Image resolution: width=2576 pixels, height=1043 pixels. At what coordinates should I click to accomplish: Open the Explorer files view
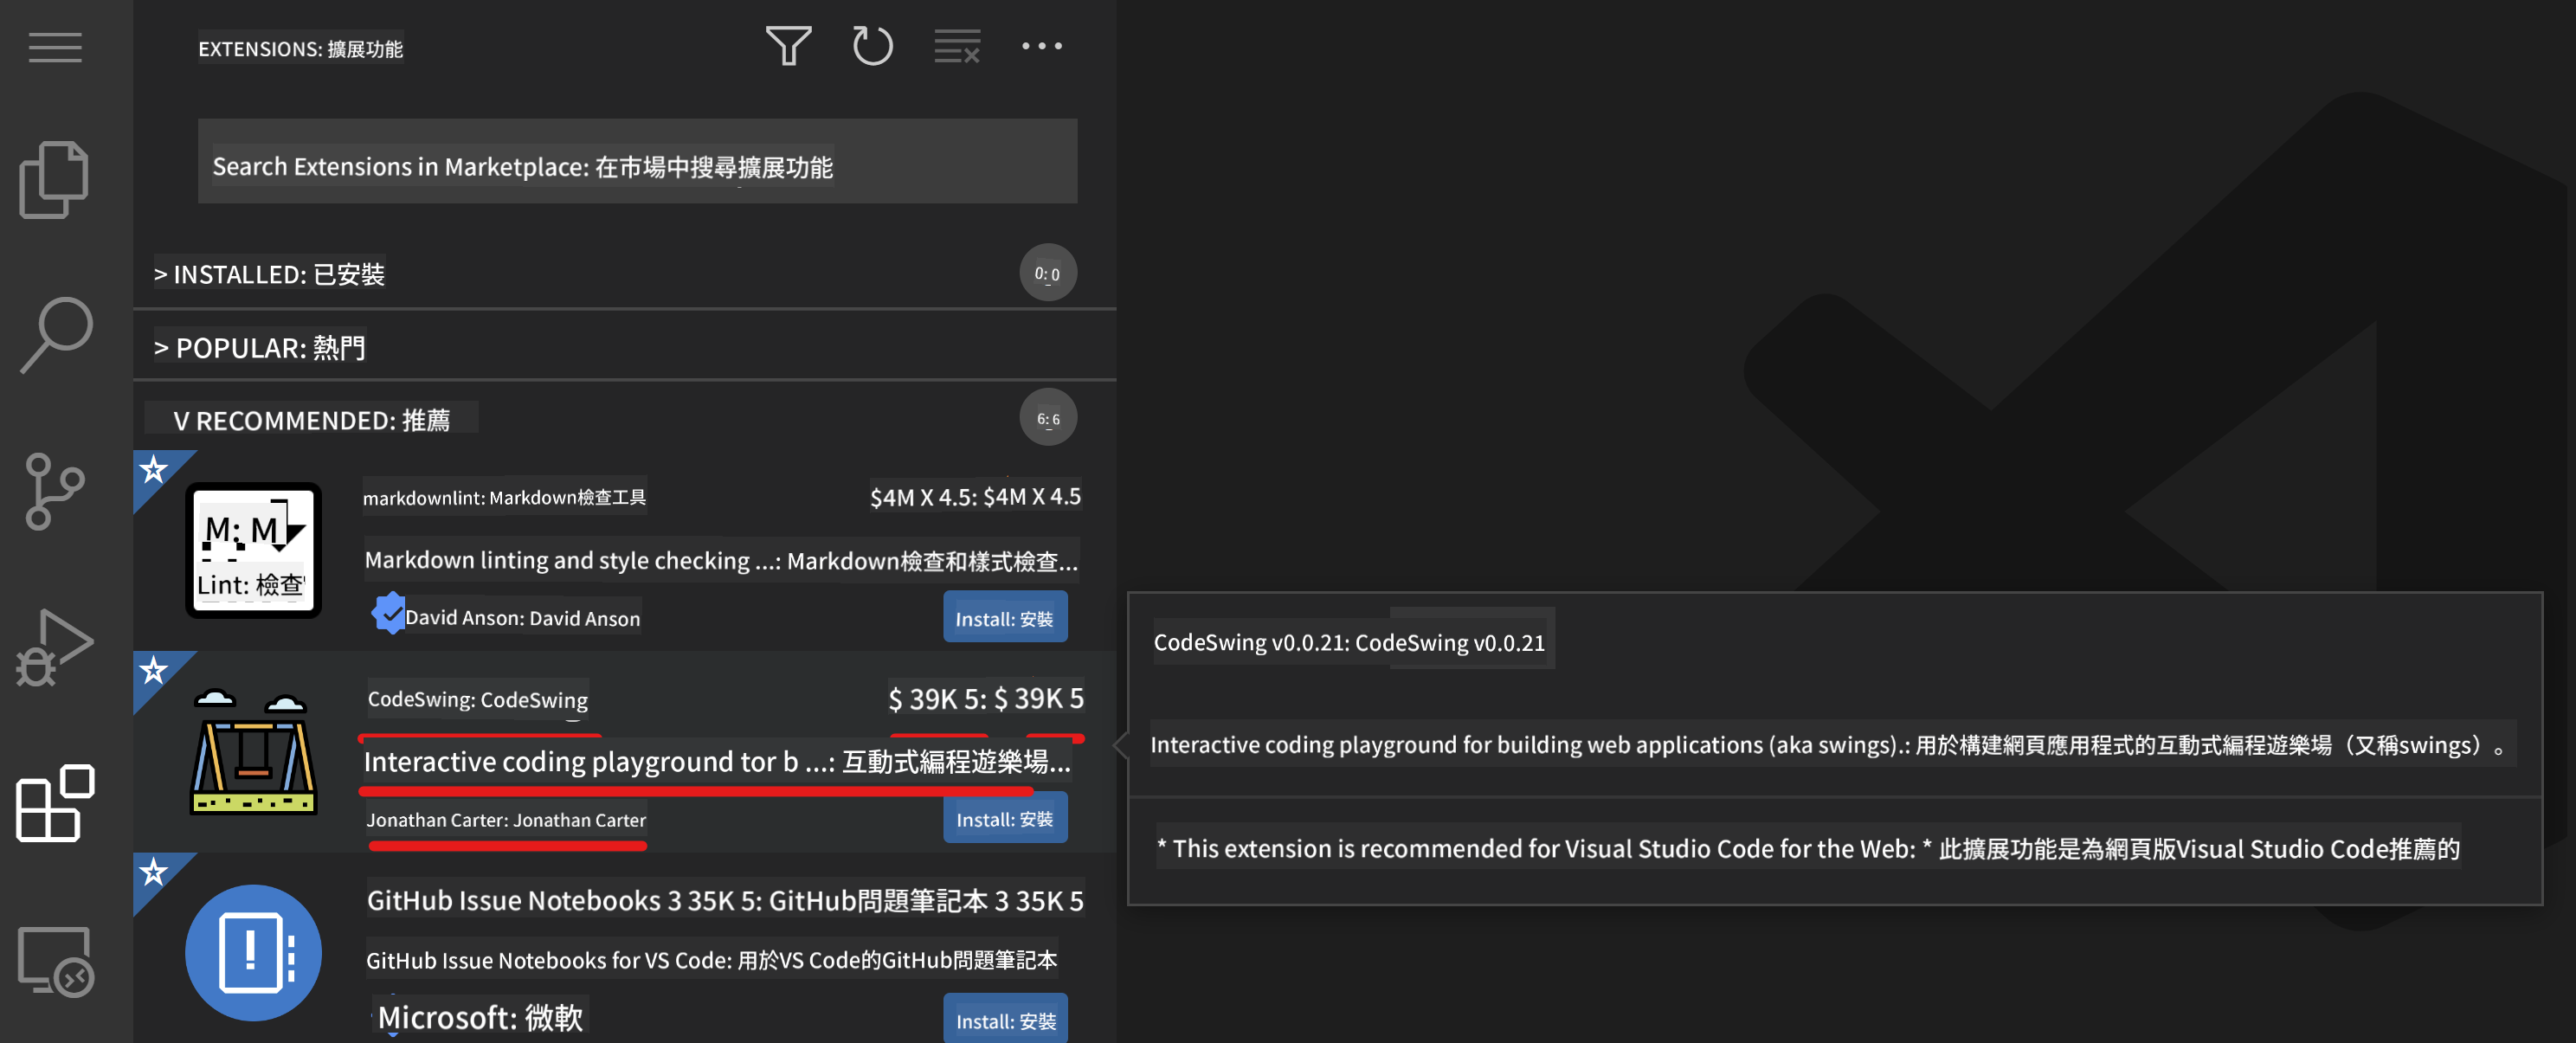pyautogui.click(x=54, y=180)
